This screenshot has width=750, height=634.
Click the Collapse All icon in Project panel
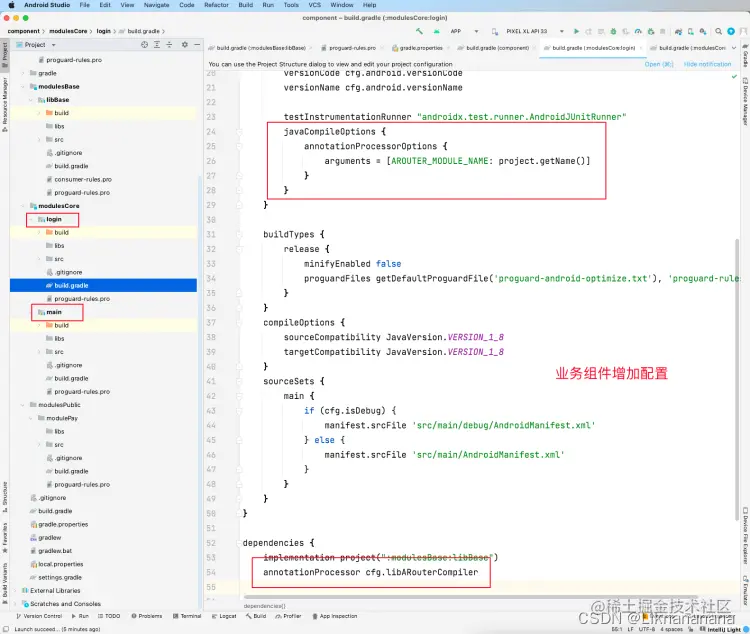click(x=169, y=44)
